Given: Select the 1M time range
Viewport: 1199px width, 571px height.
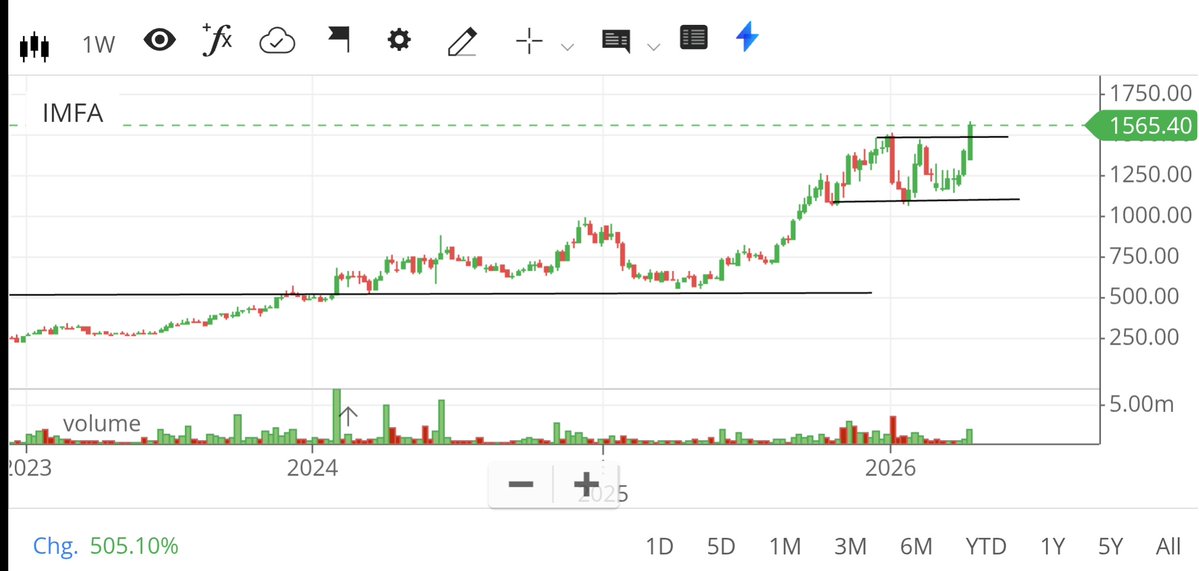Looking at the screenshot, I should tap(785, 547).
